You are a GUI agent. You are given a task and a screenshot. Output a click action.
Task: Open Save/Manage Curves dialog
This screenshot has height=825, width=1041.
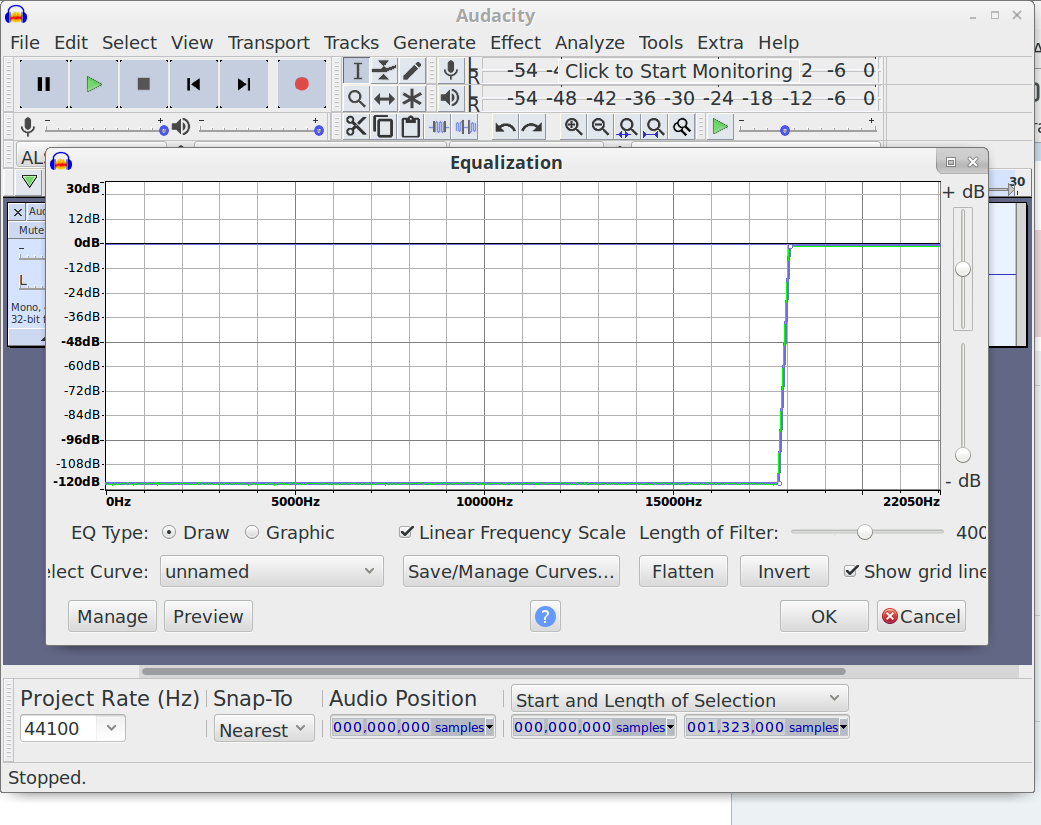click(x=511, y=571)
